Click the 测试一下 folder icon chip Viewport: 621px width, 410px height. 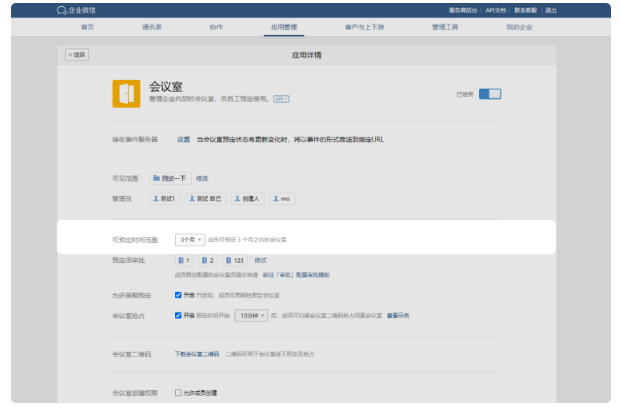[x=171, y=178]
